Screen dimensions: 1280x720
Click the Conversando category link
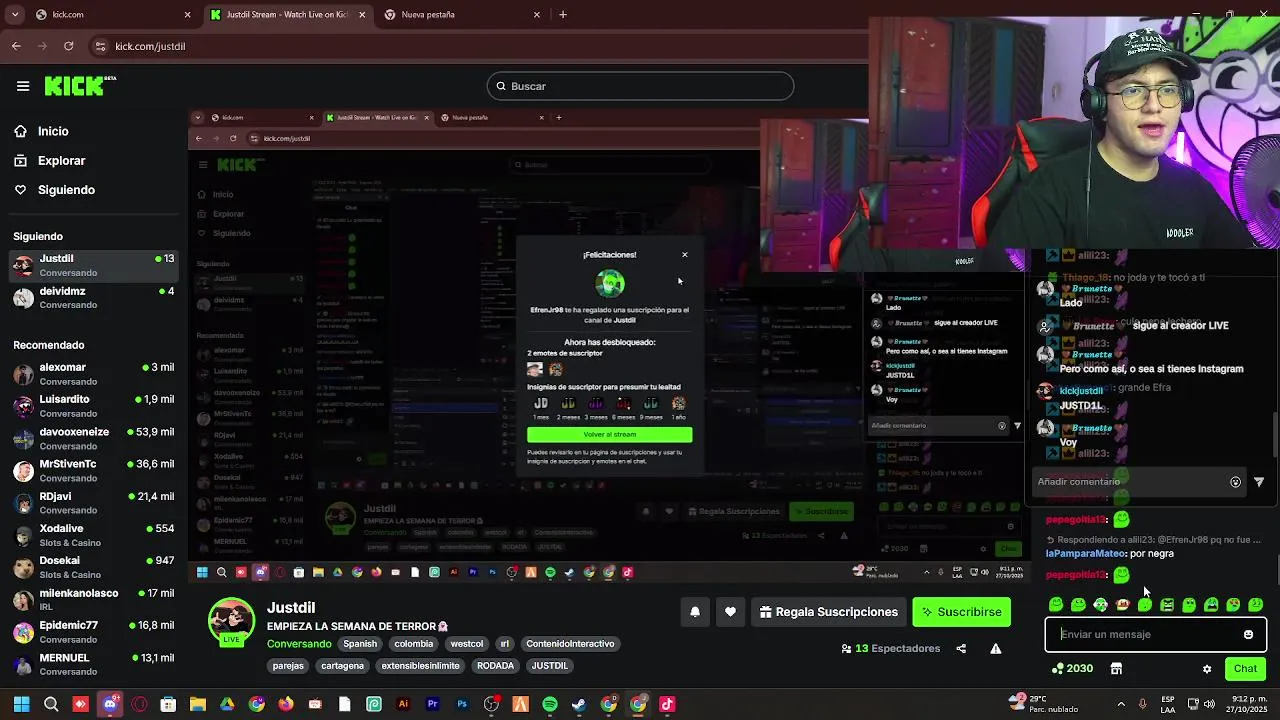coord(299,644)
